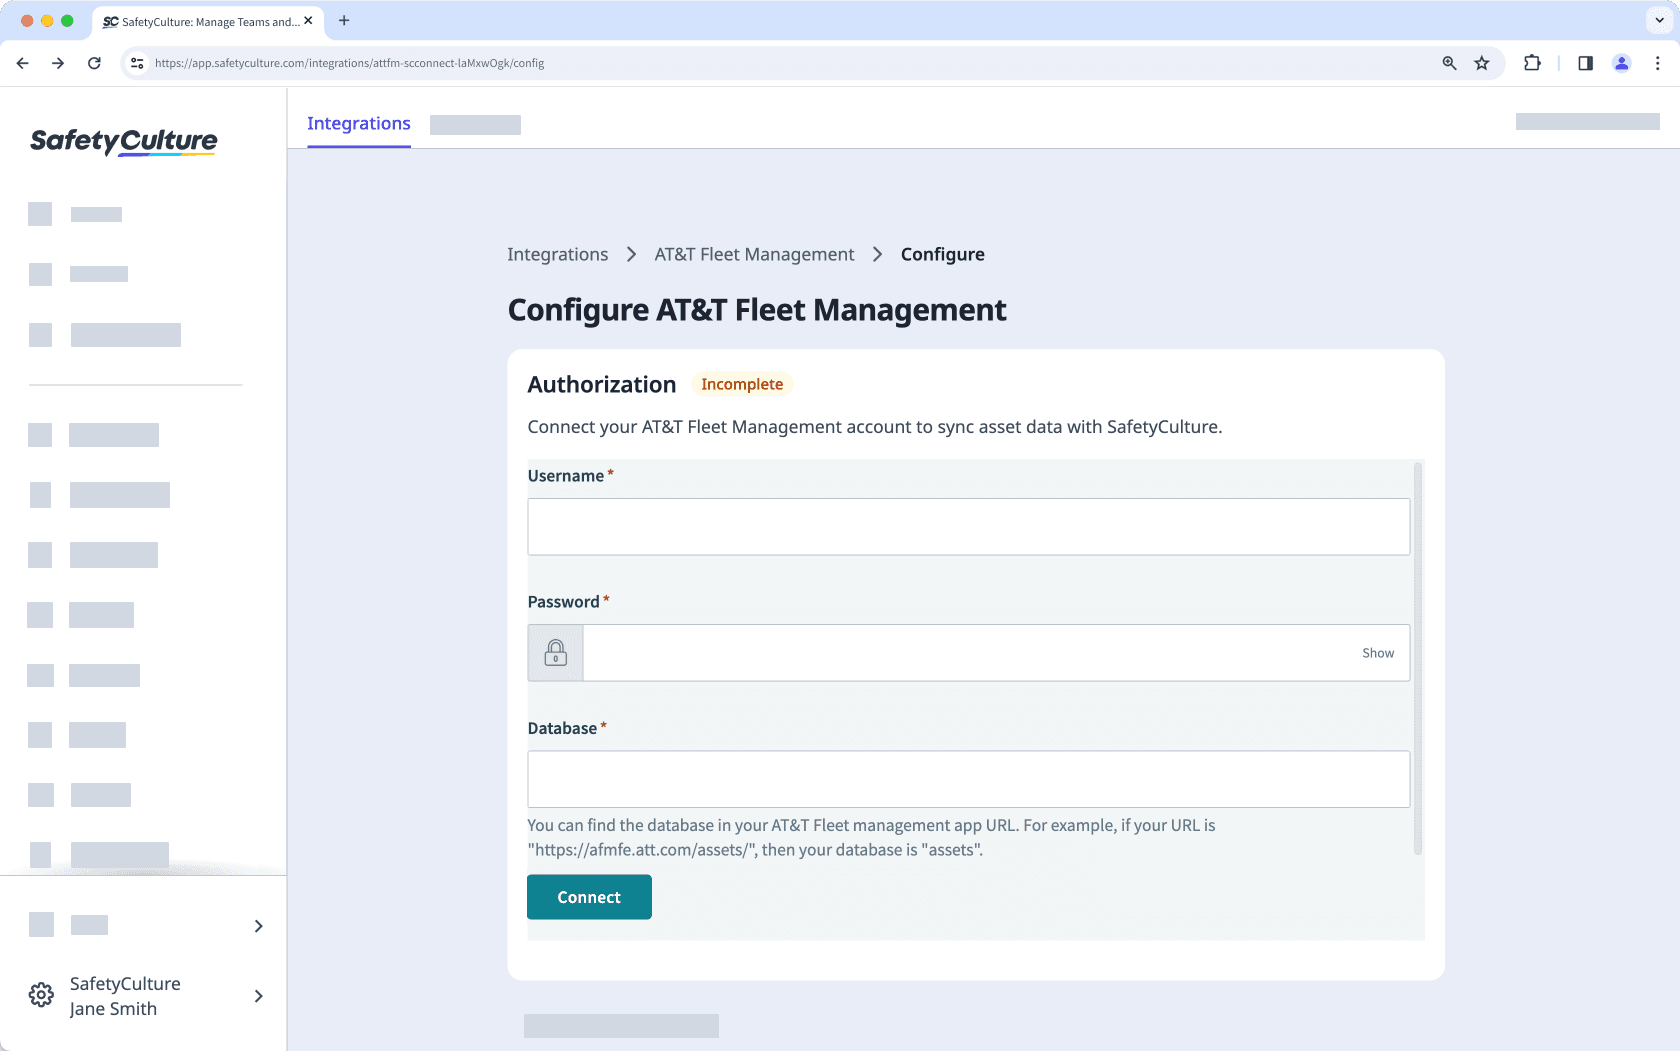This screenshot has width=1680, height=1051.
Task: Open the browser extensions puzzle icon
Action: (1532, 63)
